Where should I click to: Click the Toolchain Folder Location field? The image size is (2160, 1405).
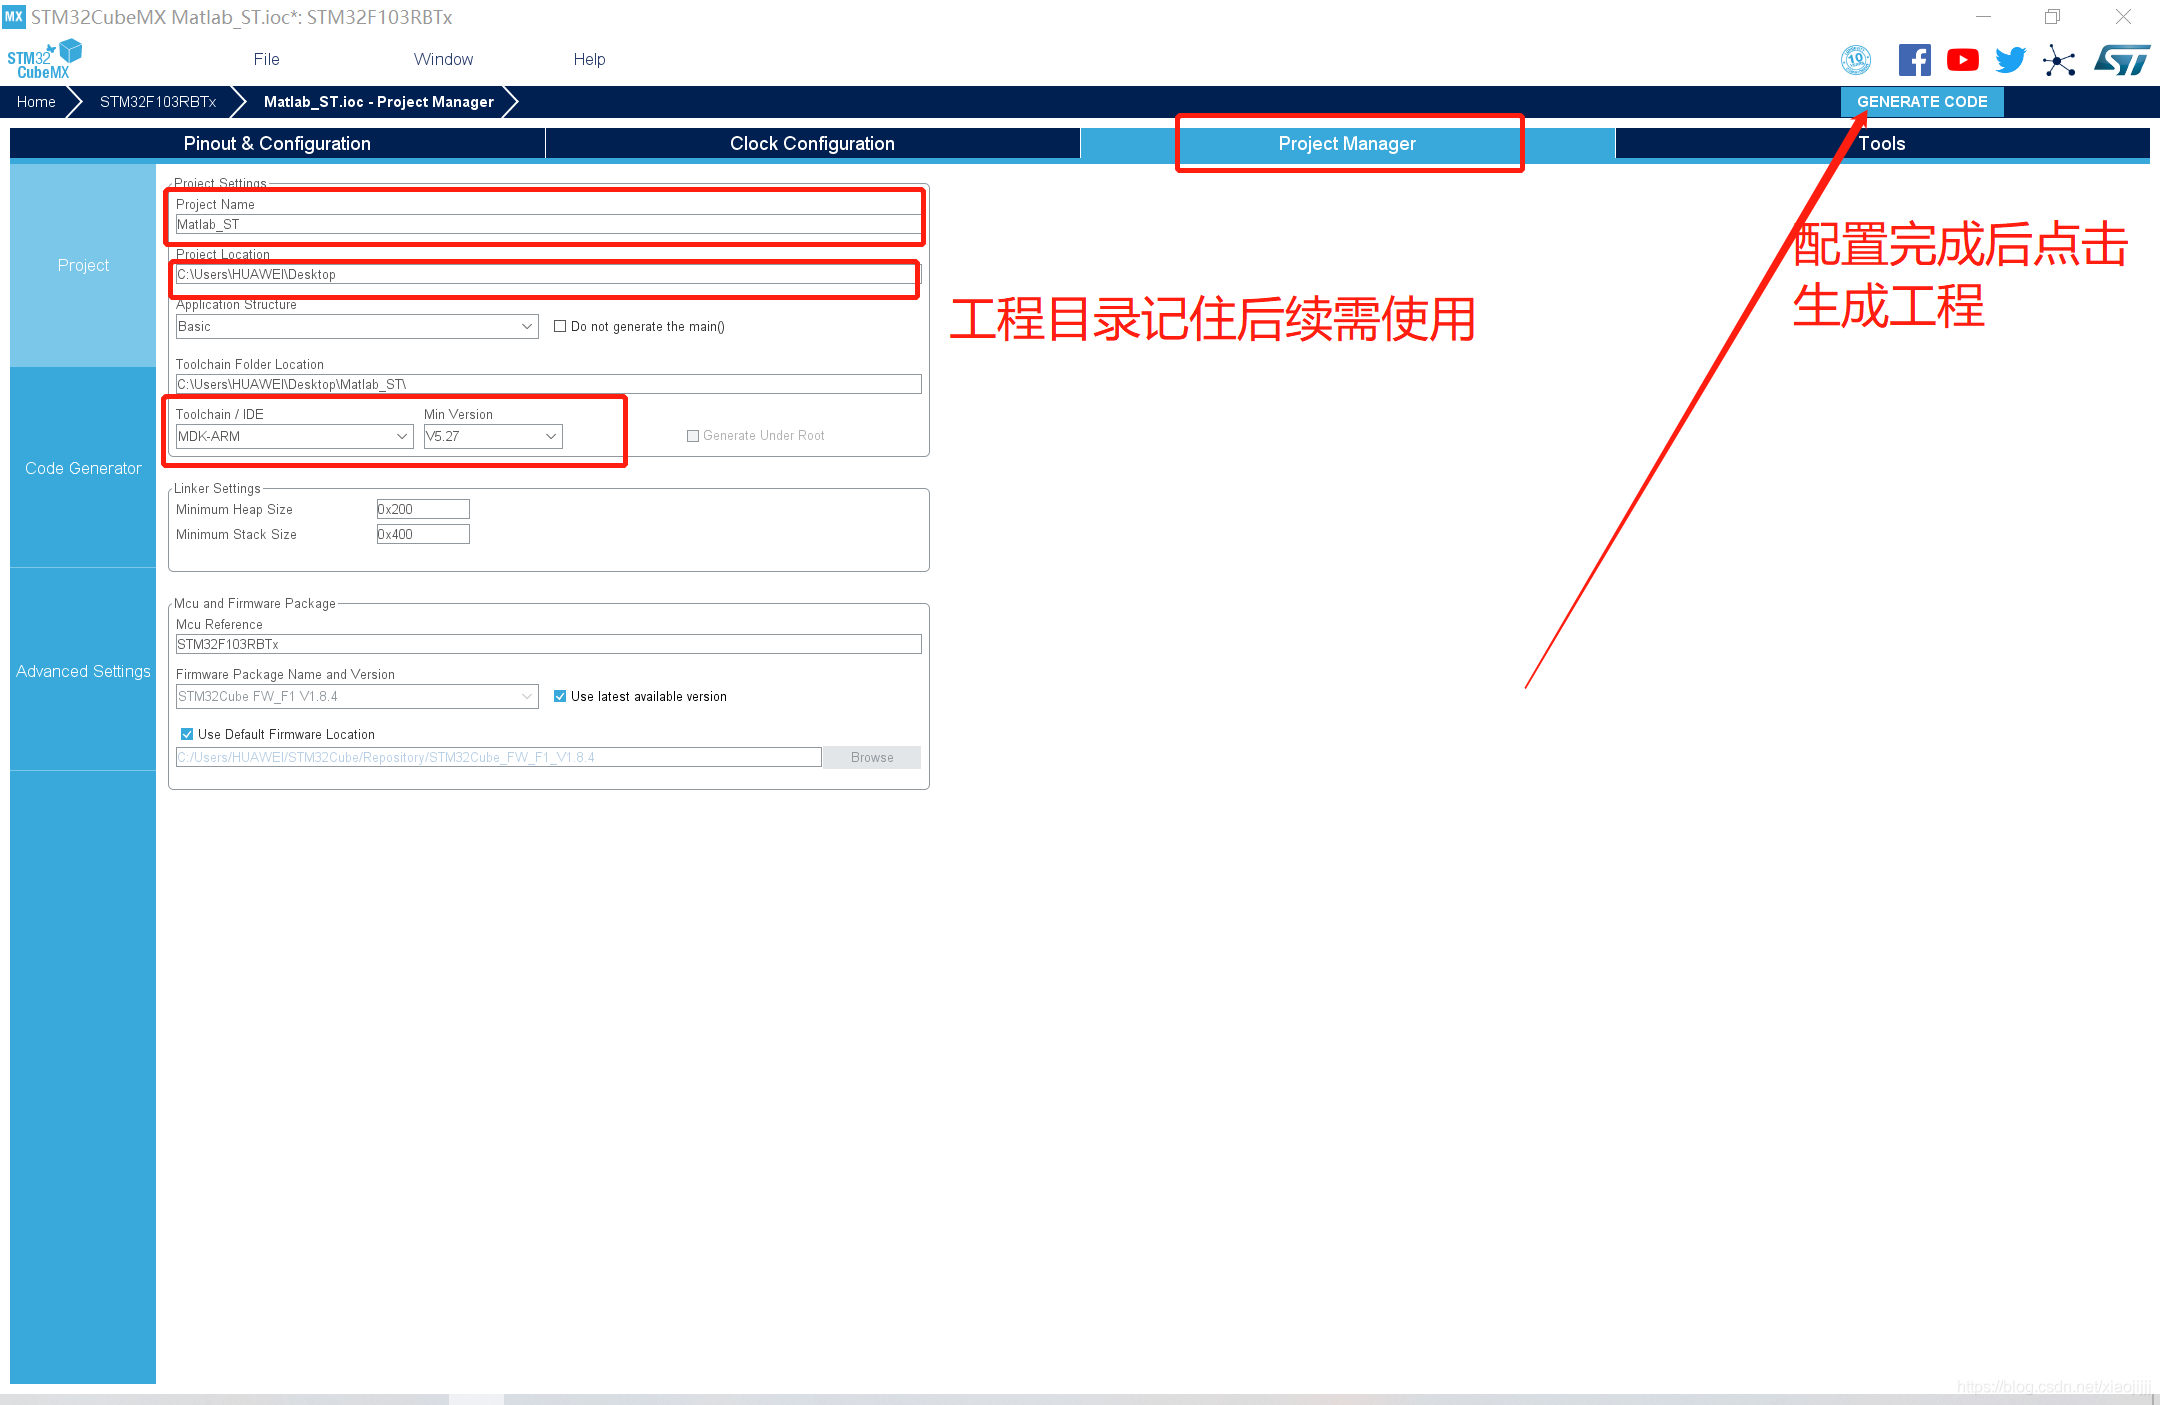coord(548,384)
